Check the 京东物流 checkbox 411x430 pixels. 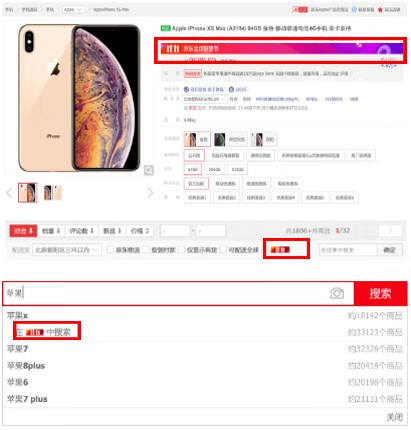(110, 250)
